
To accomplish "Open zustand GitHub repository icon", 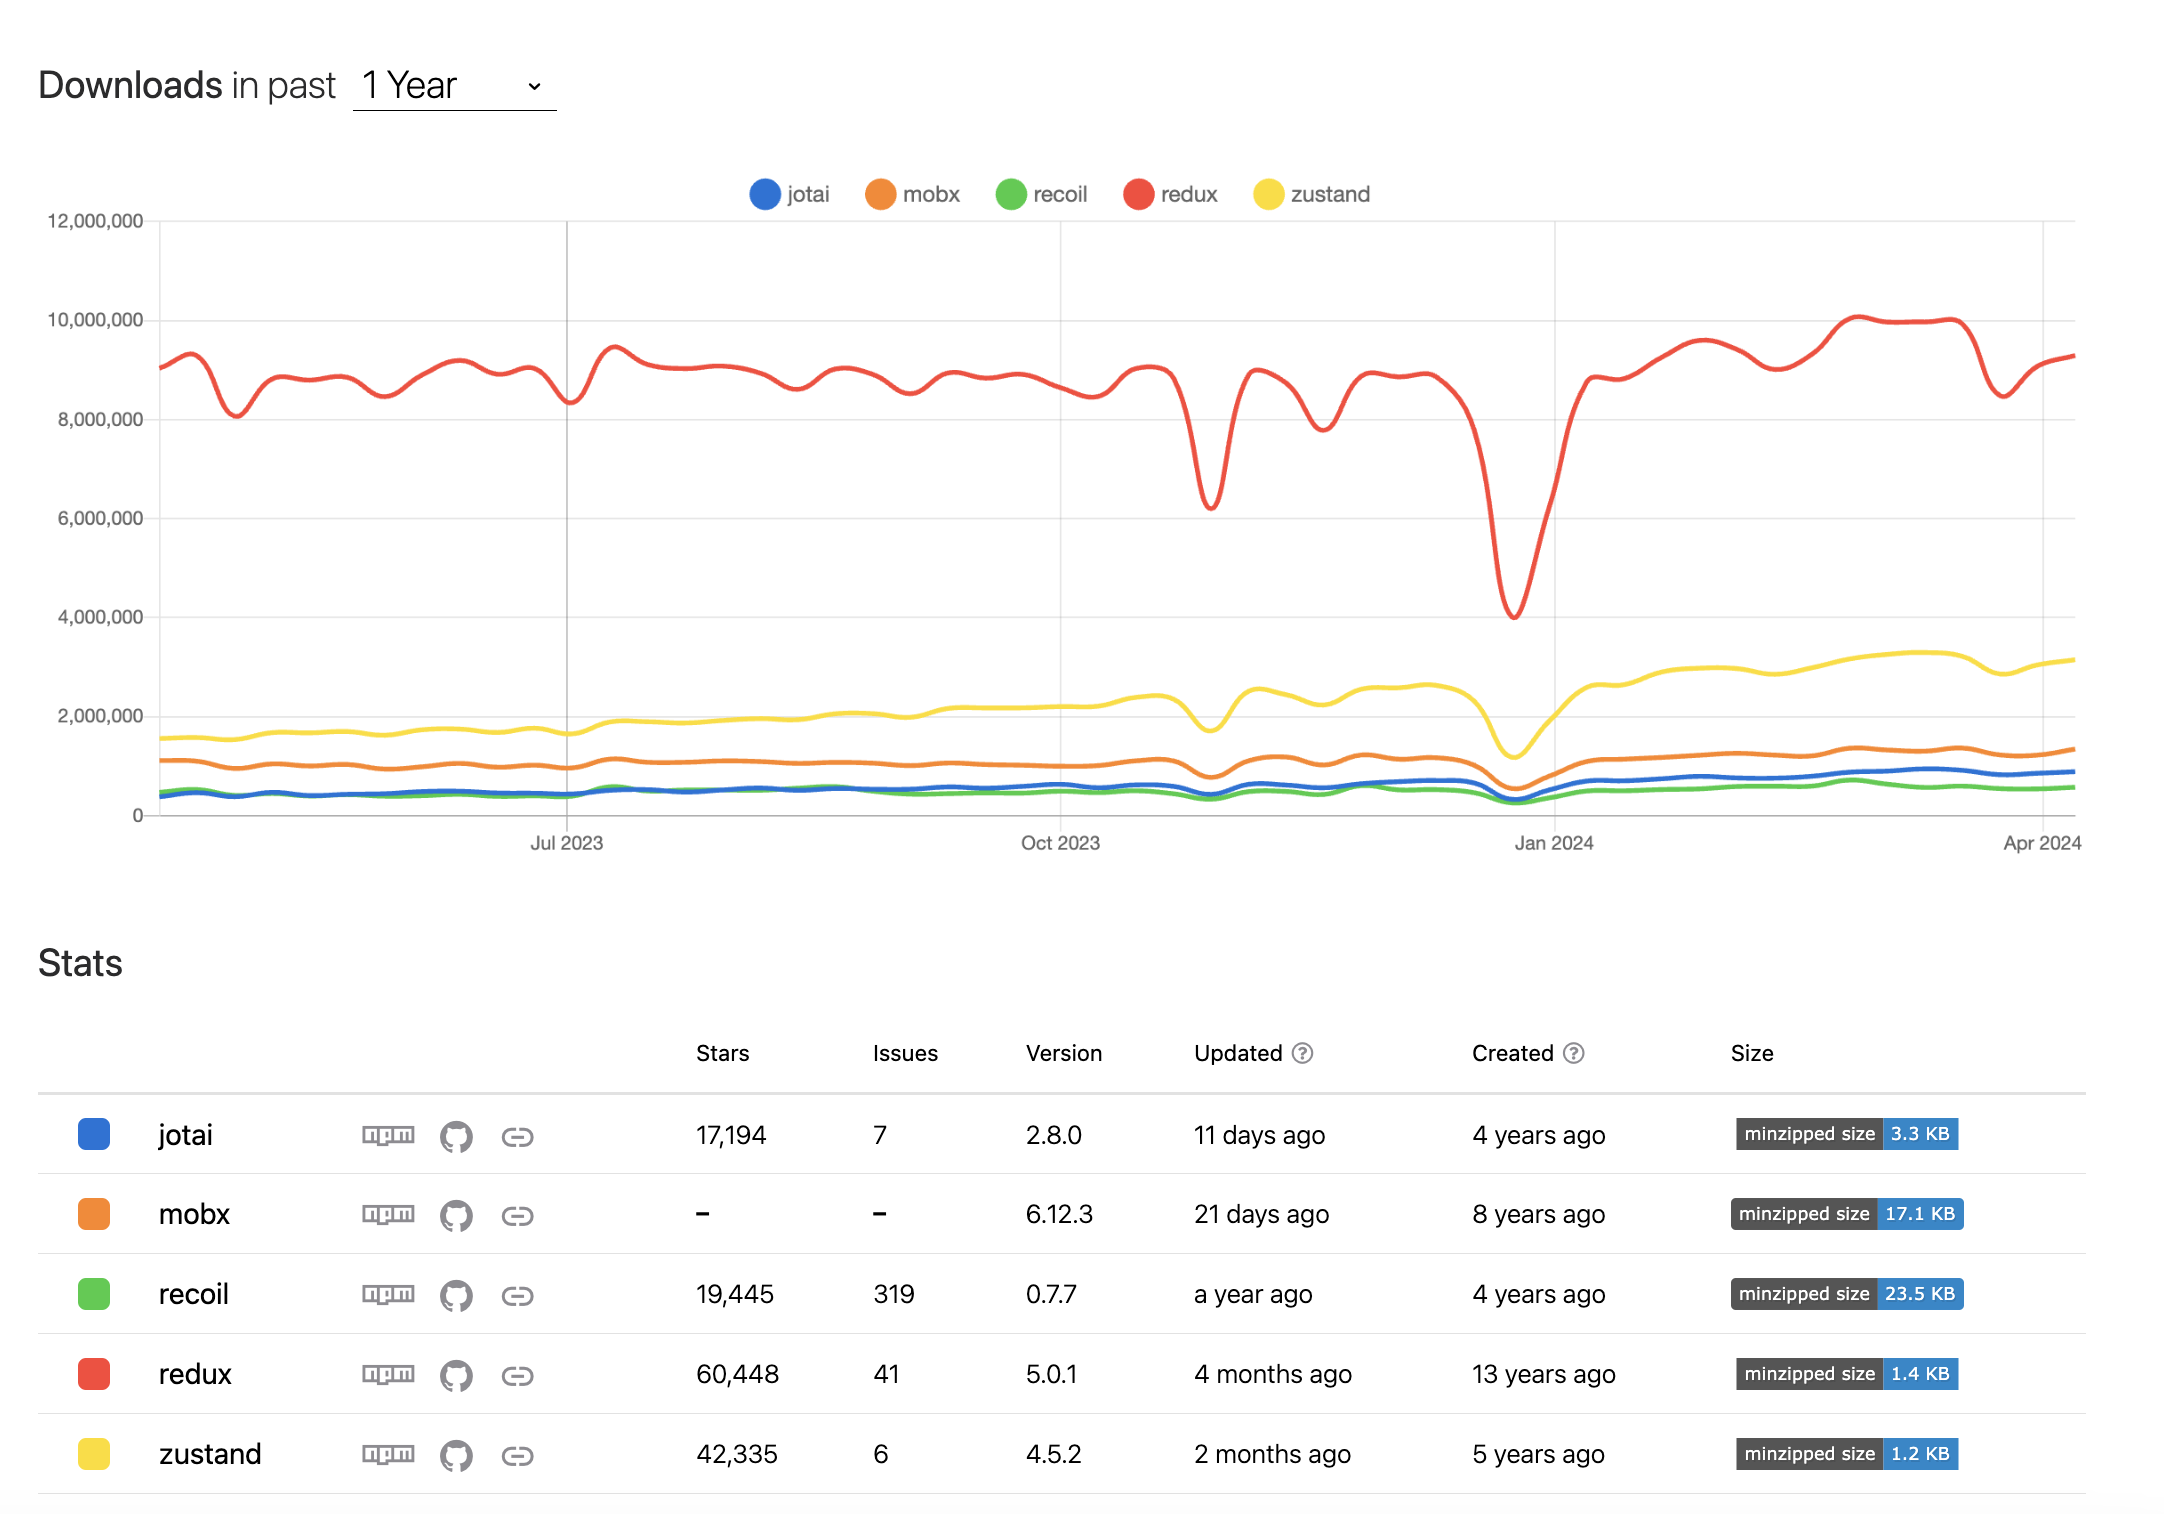I will pyautogui.click(x=456, y=1455).
